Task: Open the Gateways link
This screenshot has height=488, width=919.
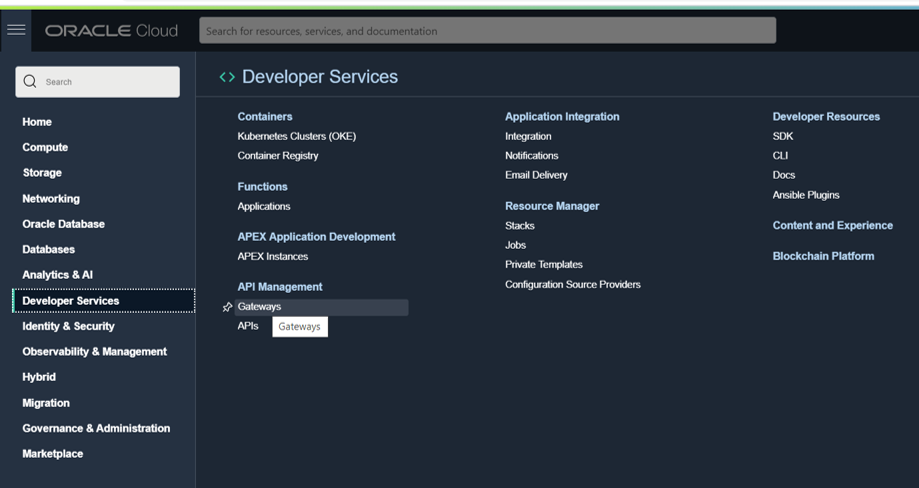Action: point(322,307)
